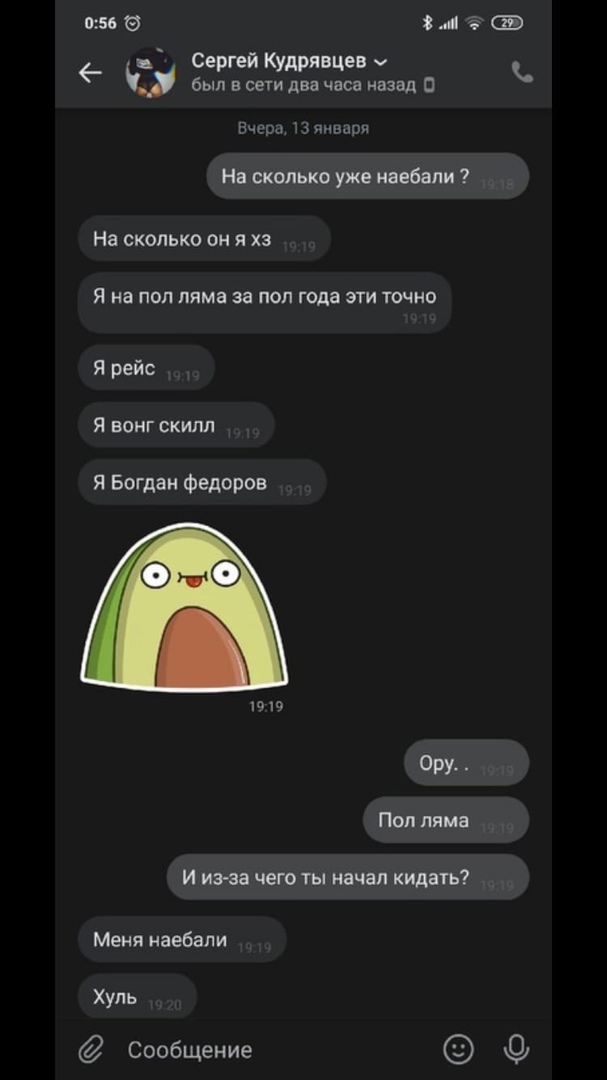Image resolution: width=607 pixels, height=1080 pixels.
Task: Tap the microphone voice message icon
Action: (516, 1050)
